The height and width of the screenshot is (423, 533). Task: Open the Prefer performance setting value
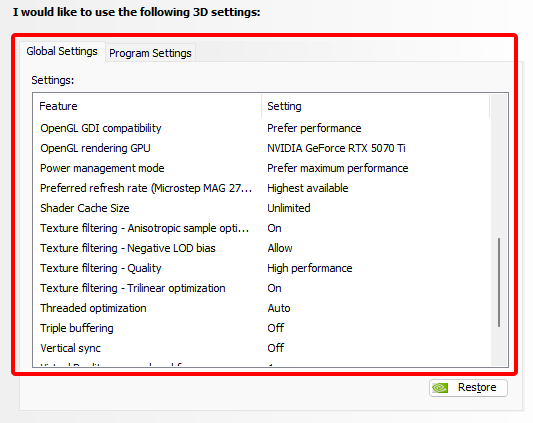coord(314,128)
